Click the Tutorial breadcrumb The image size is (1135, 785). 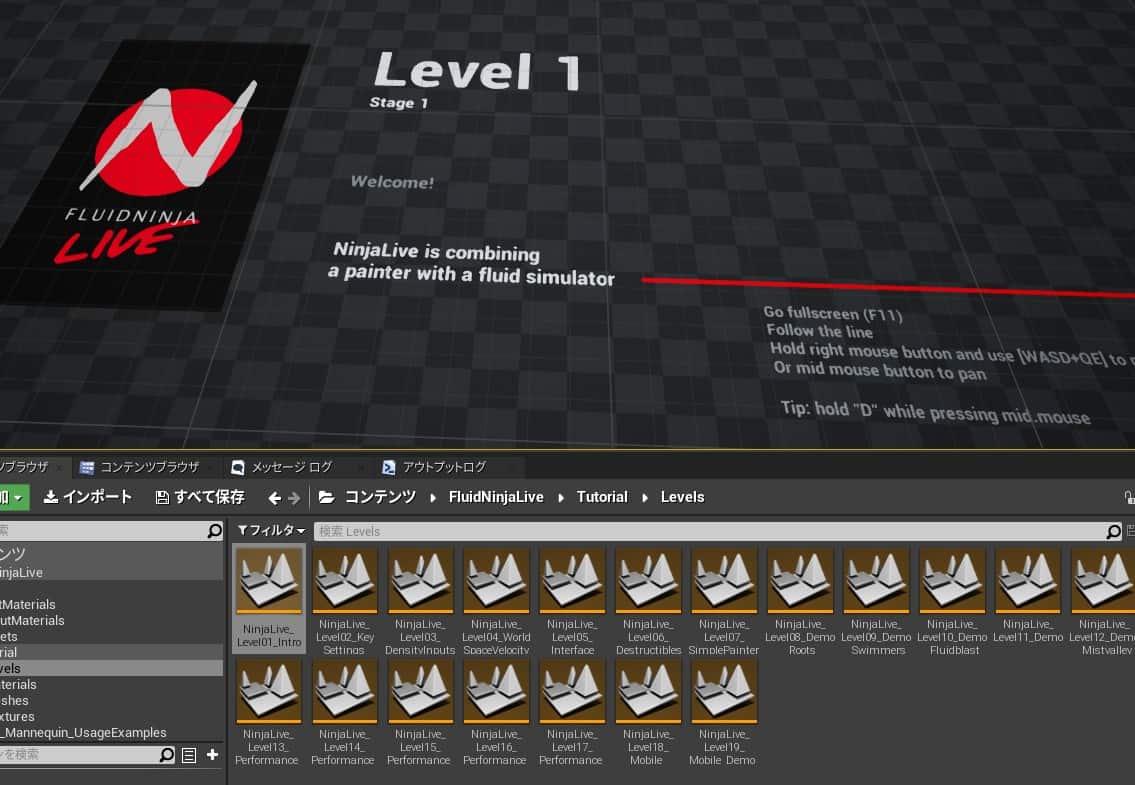602,497
